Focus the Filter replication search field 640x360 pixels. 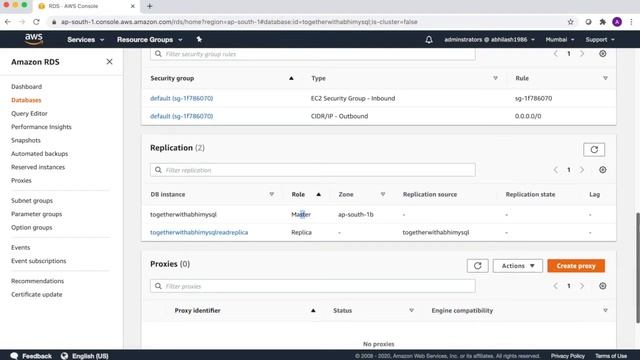click(313, 170)
